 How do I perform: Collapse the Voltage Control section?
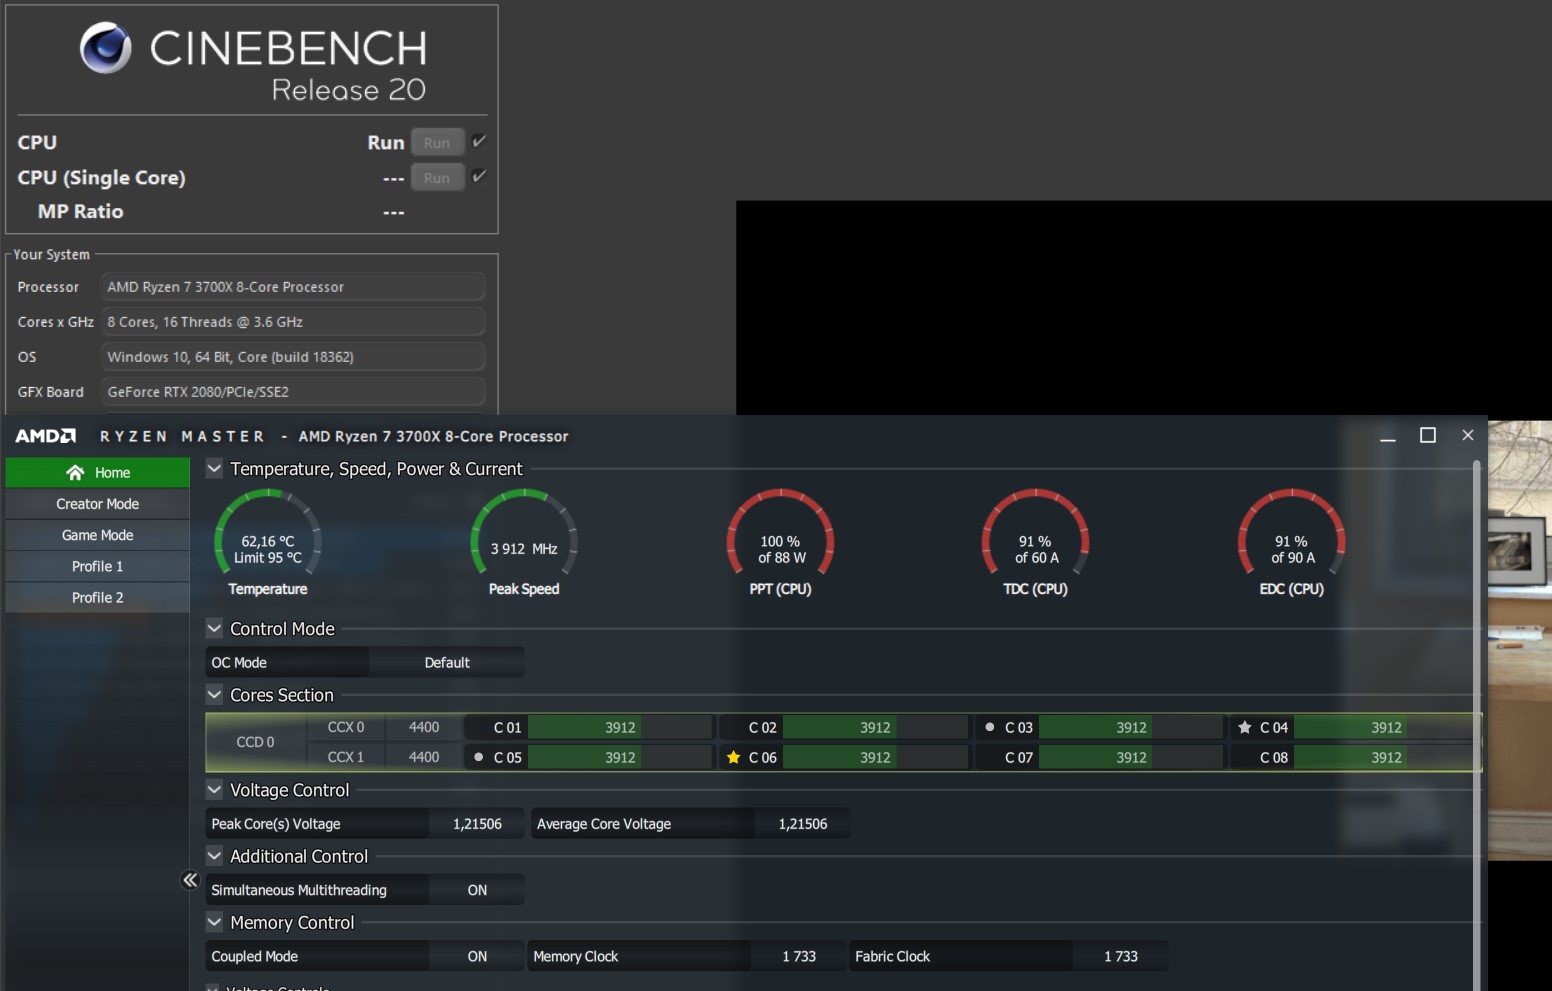(x=214, y=790)
